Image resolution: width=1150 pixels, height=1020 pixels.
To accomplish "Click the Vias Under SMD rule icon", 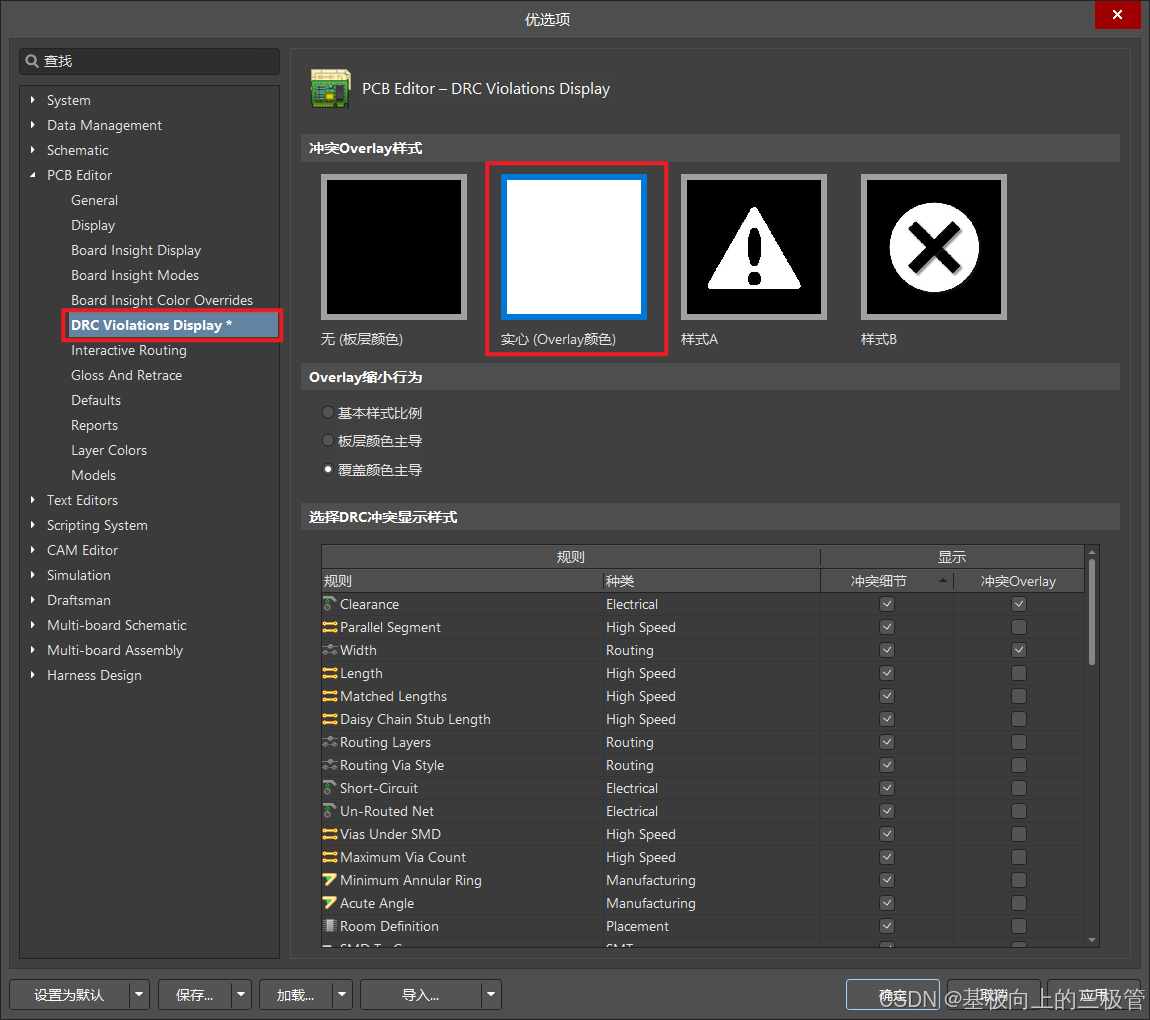I will pos(330,834).
